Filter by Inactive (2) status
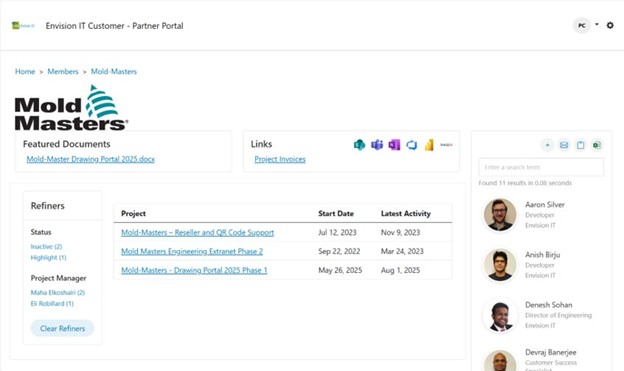This screenshot has width=624, height=371. click(x=46, y=247)
